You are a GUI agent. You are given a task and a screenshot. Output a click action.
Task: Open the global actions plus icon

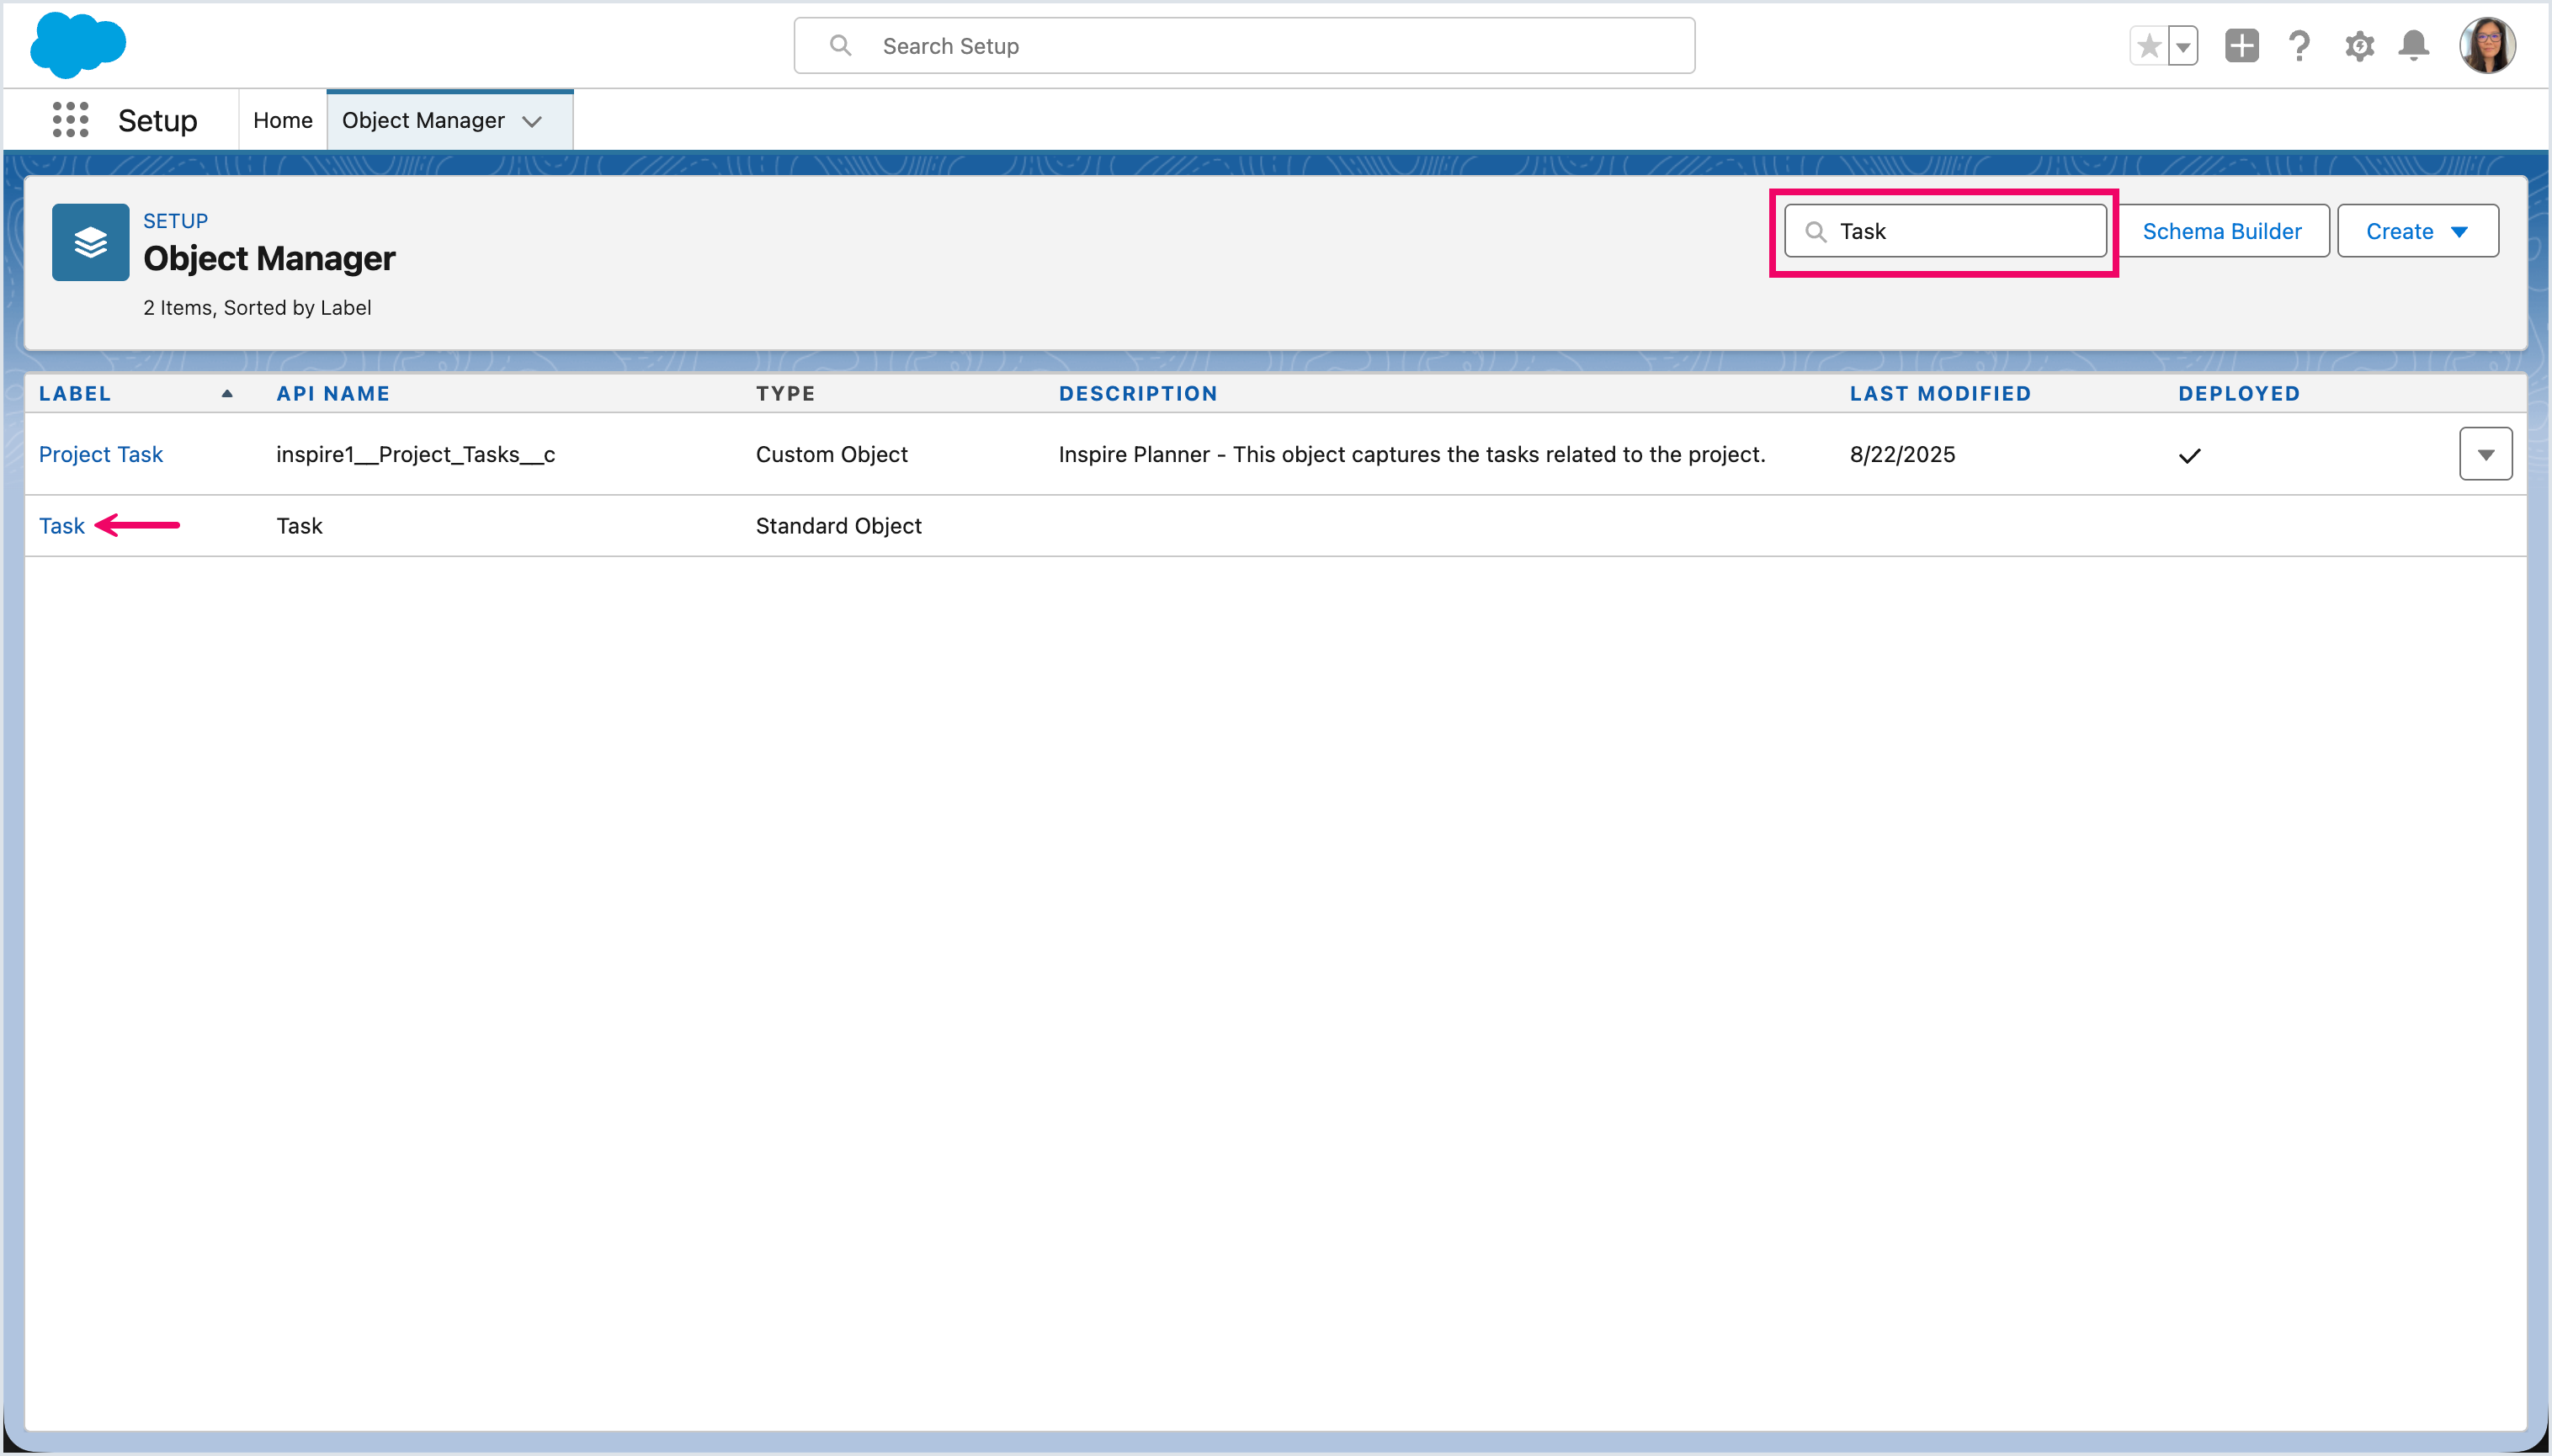point(2241,46)
